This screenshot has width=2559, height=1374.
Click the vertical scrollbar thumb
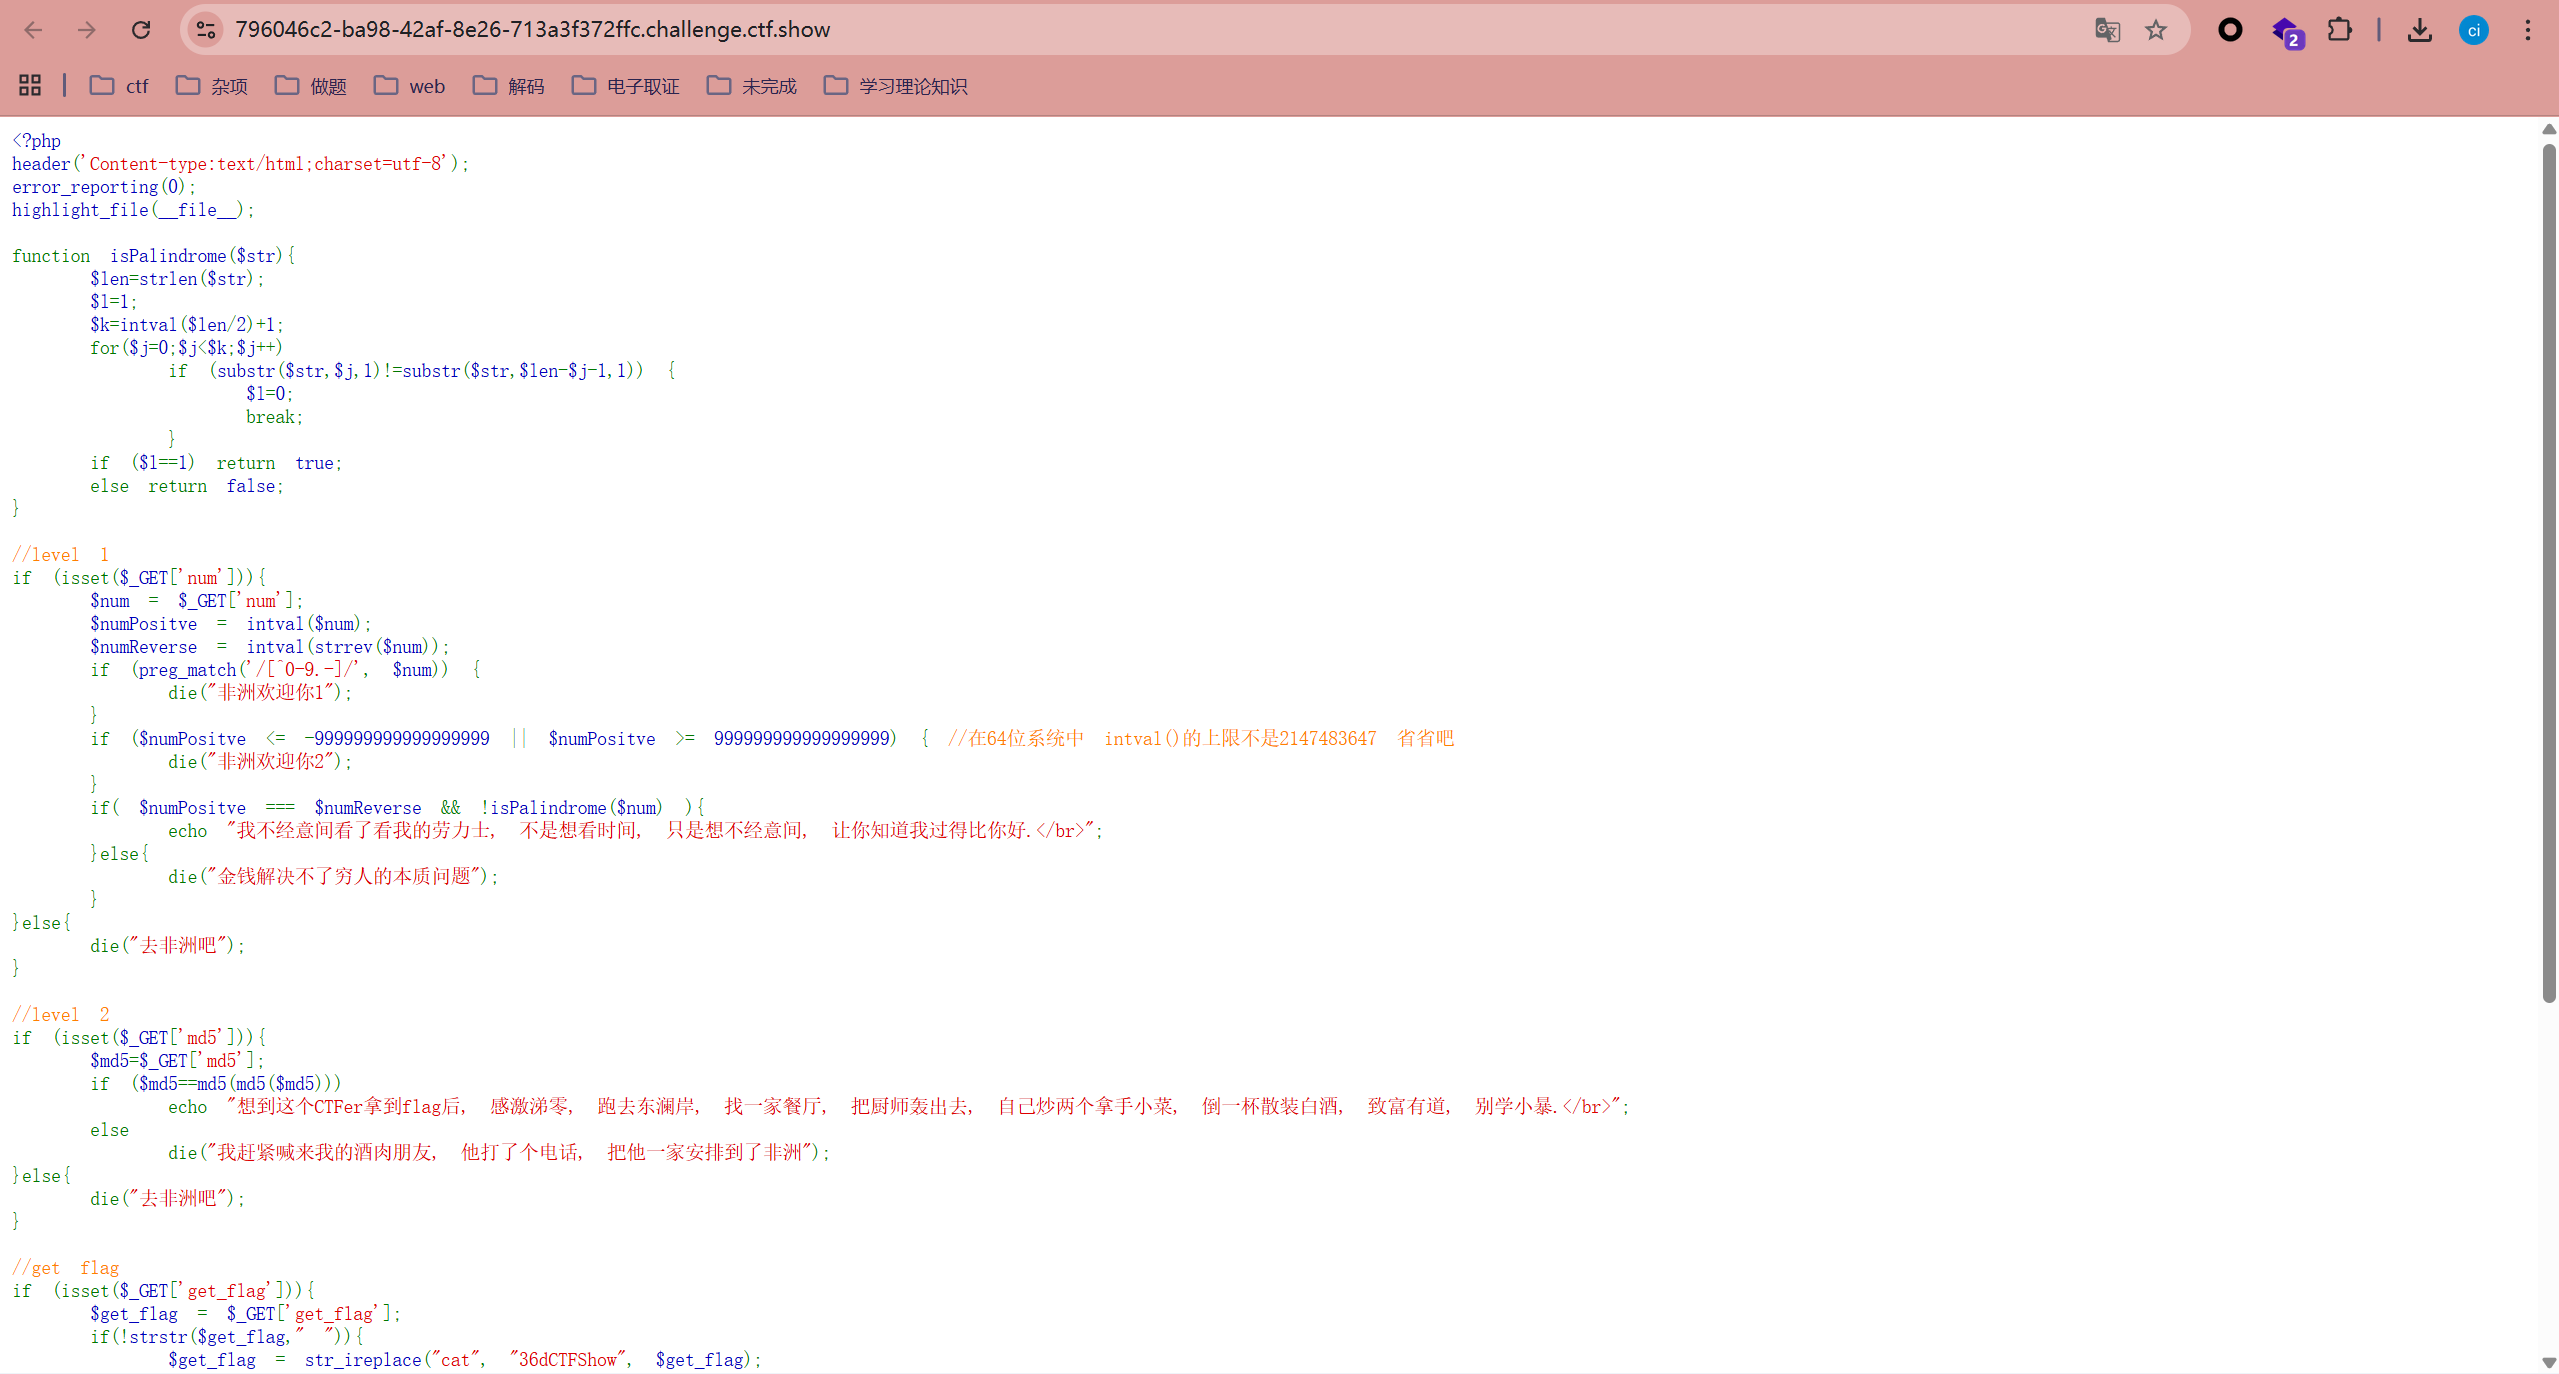tap(2549, 570)
